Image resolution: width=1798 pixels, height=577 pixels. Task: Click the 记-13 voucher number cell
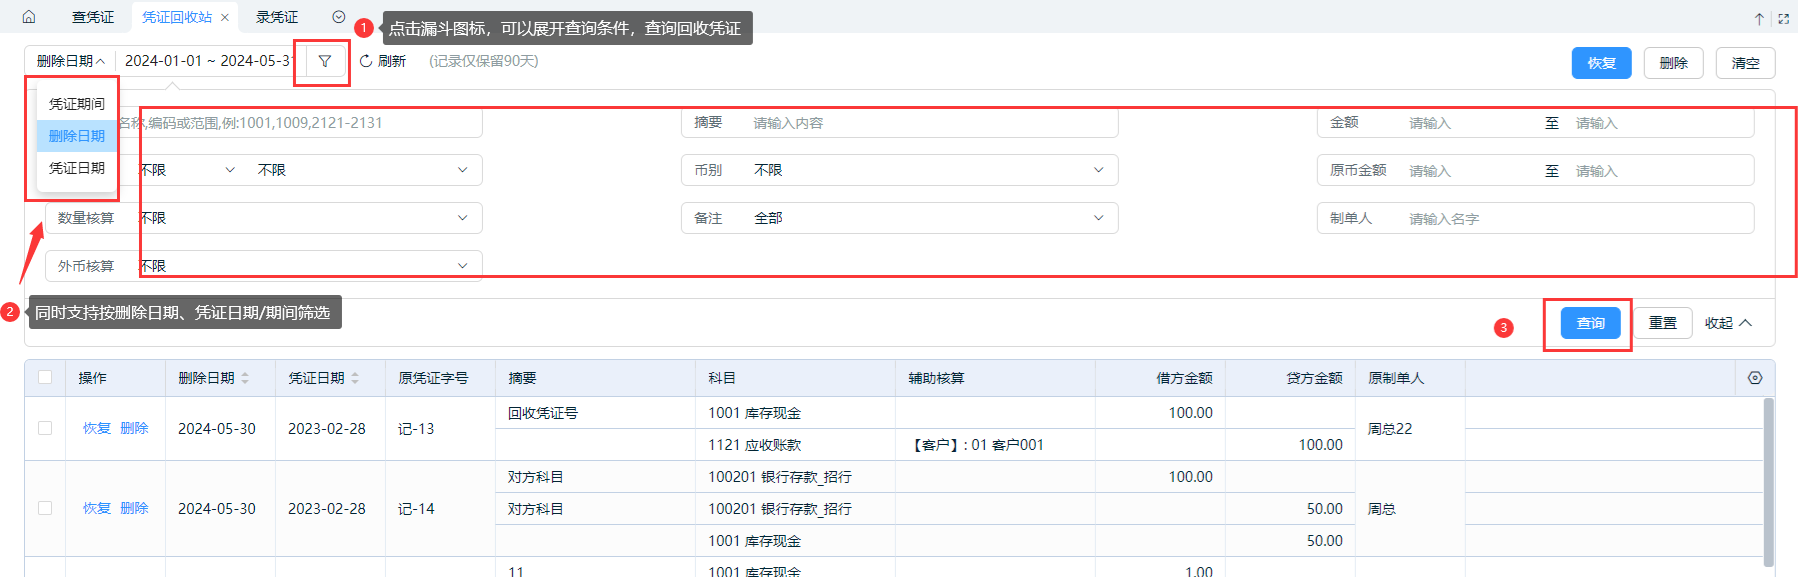tap(440, 429)
